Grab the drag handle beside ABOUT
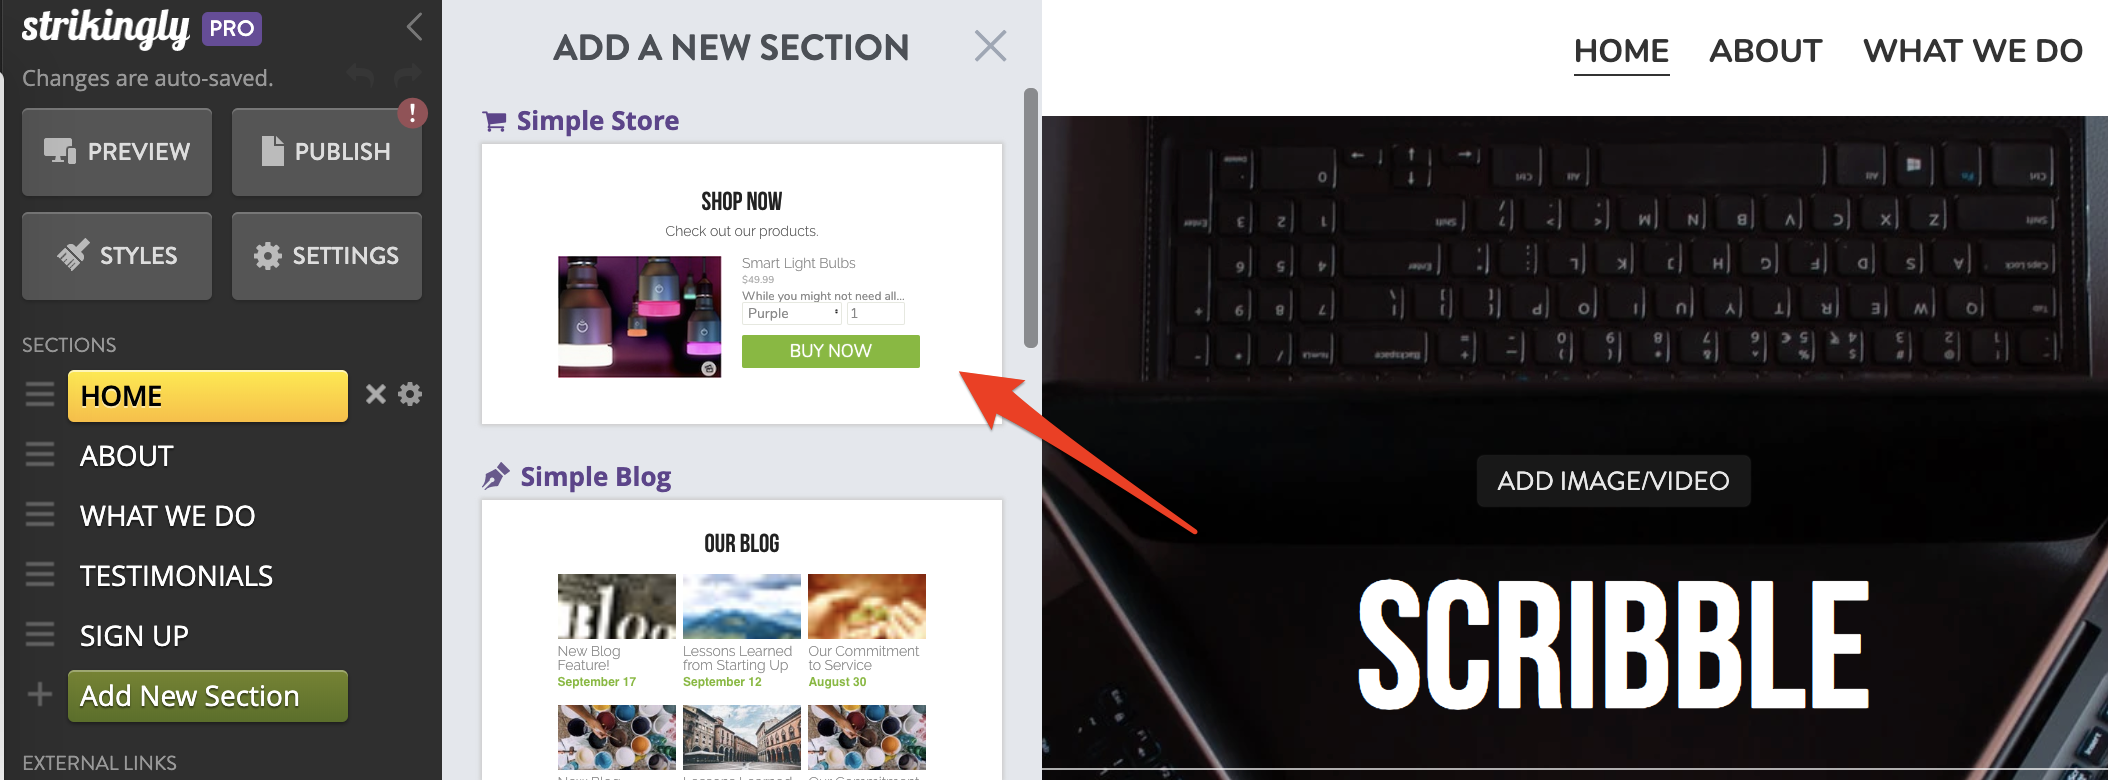2108x780 pixels. pyautogui.click(x=40, y=455)
